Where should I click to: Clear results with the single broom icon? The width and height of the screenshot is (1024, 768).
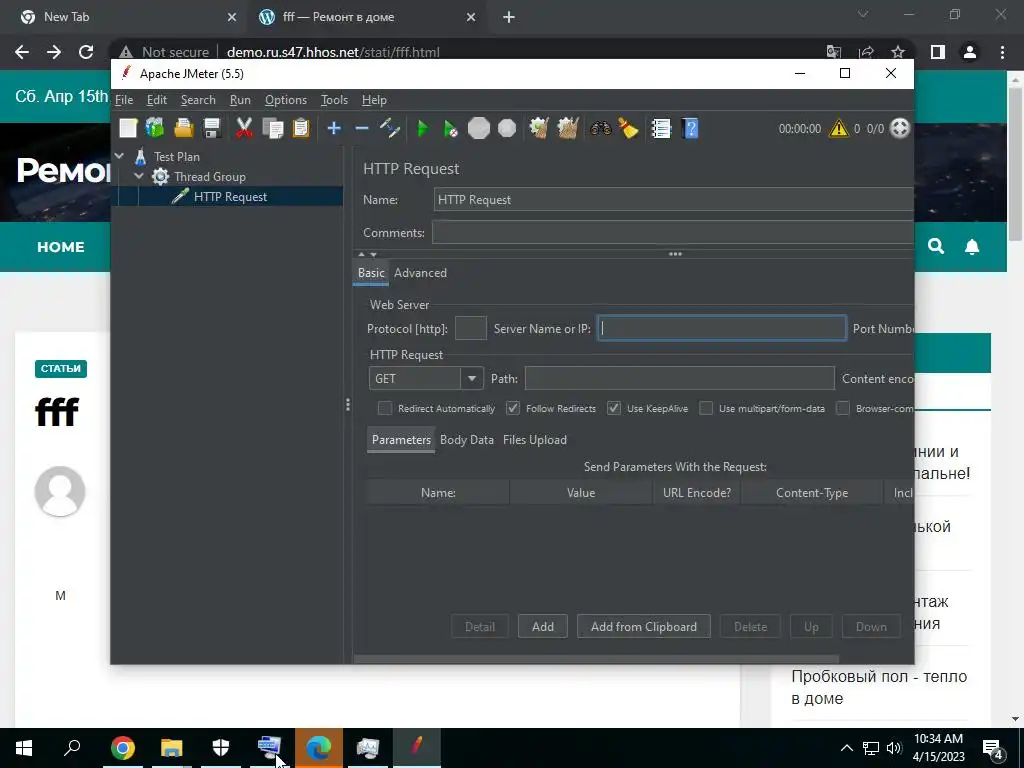539,129
